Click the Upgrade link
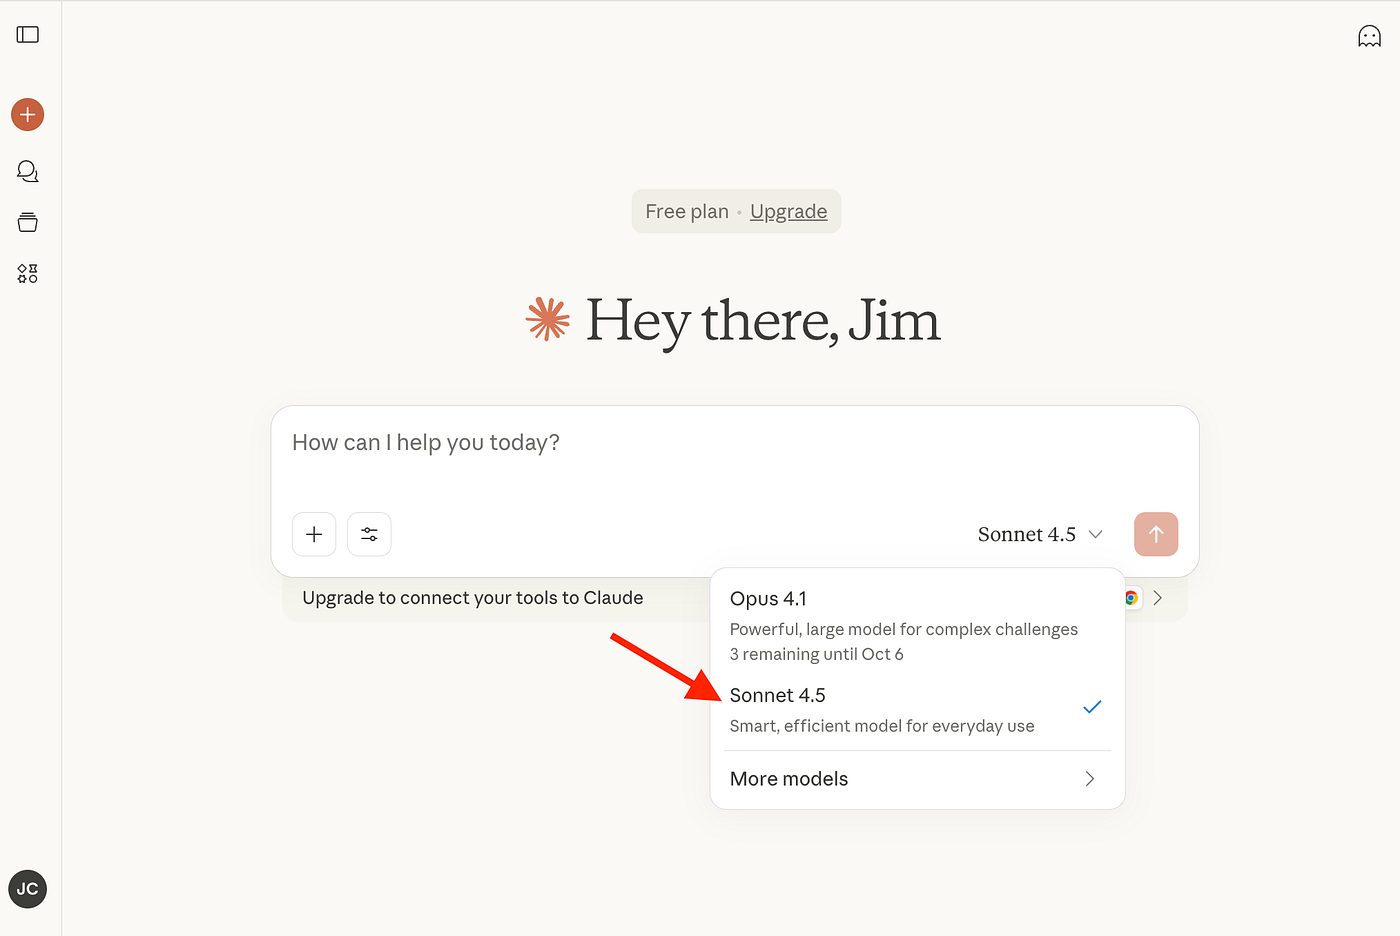Viewport: 1400px width, 936px height. tap(788, 212)
